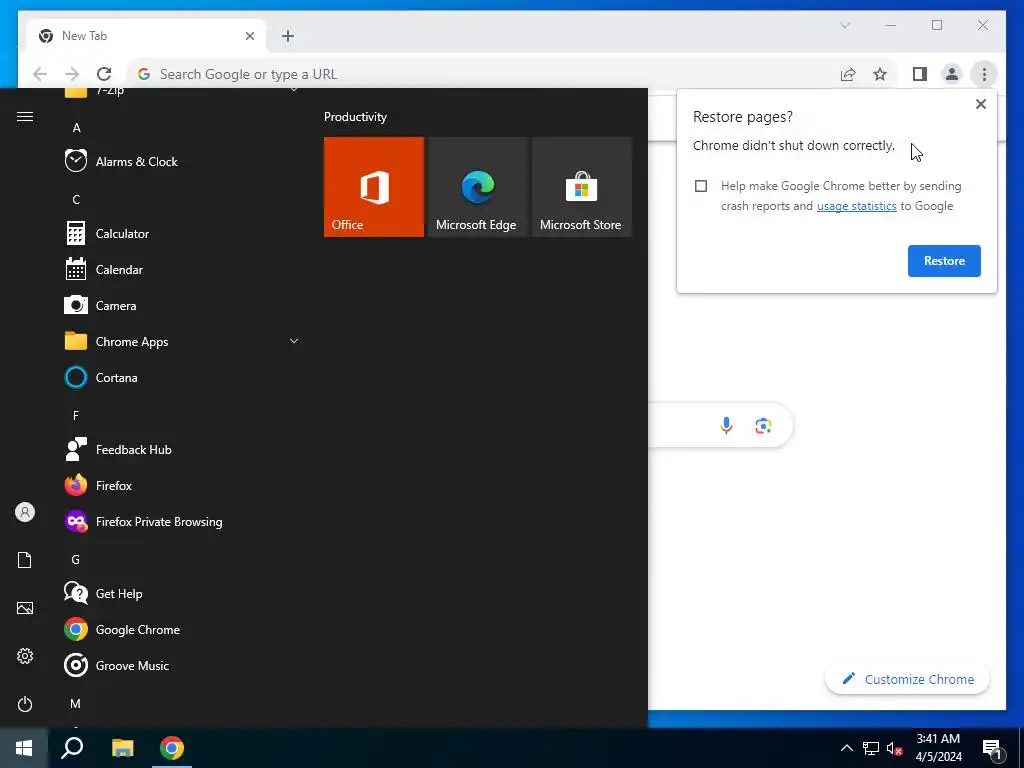Click the Restore button

pyautogui.click(x=944, y=261)
